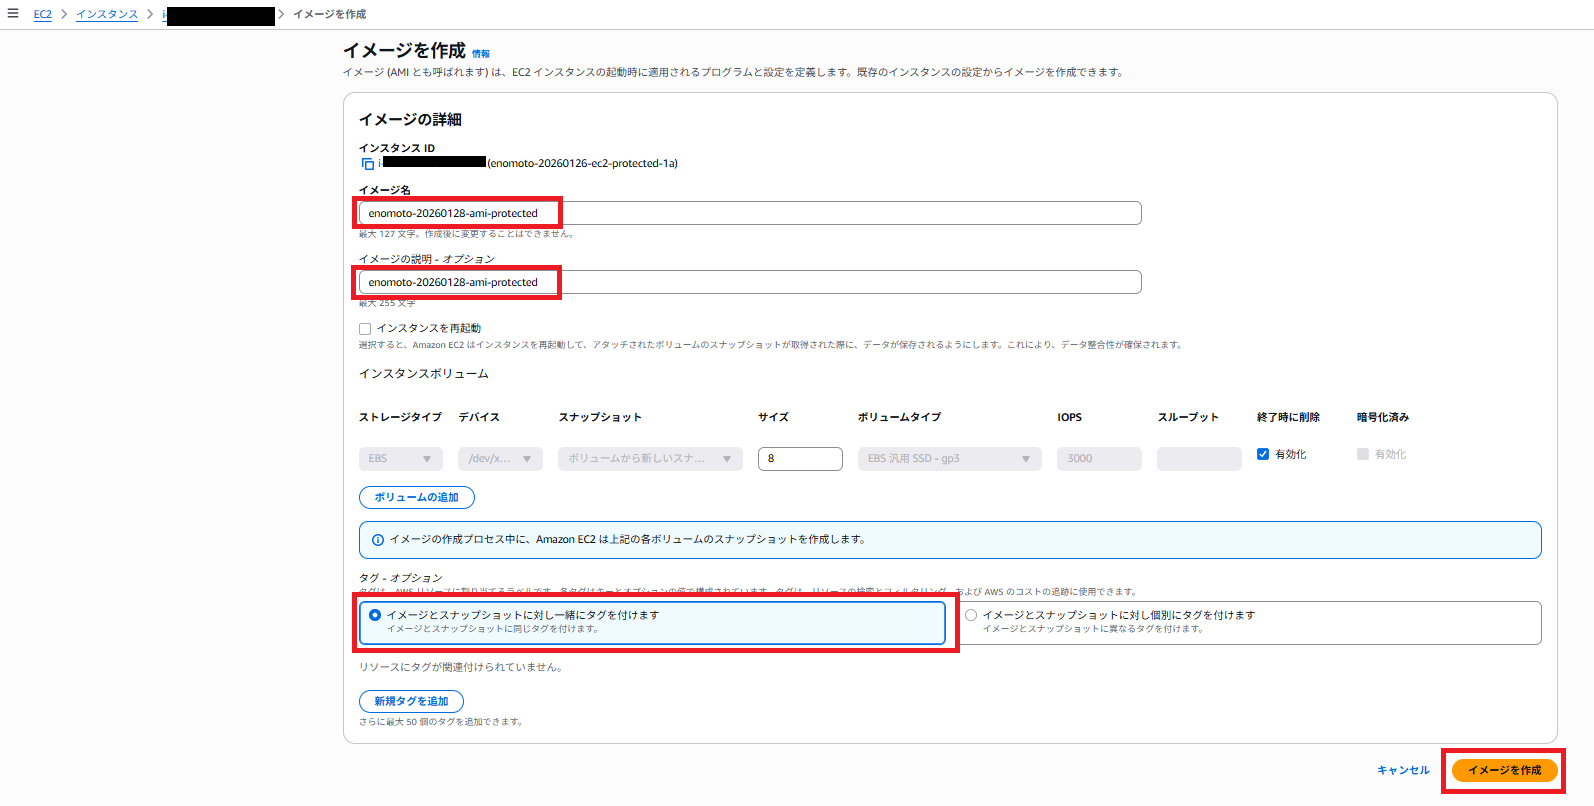Click the orange イメージを作成 button
Image resolution: width=1594 pixels, height=806 pixels.
click(1504, 770)
